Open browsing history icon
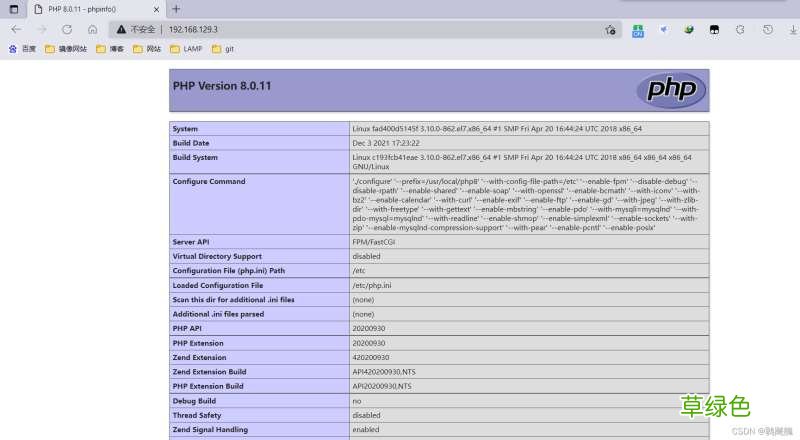 tap(767, 30)
